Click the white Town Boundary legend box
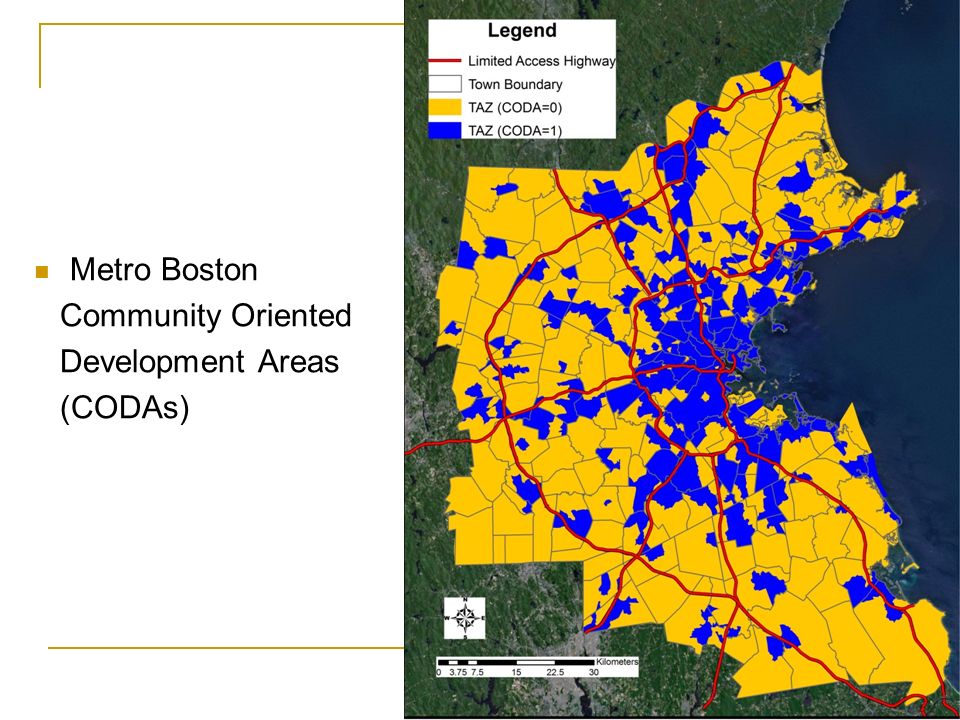Image resolution: width=960 pixels, height=720 pixels. click(444, 84)
